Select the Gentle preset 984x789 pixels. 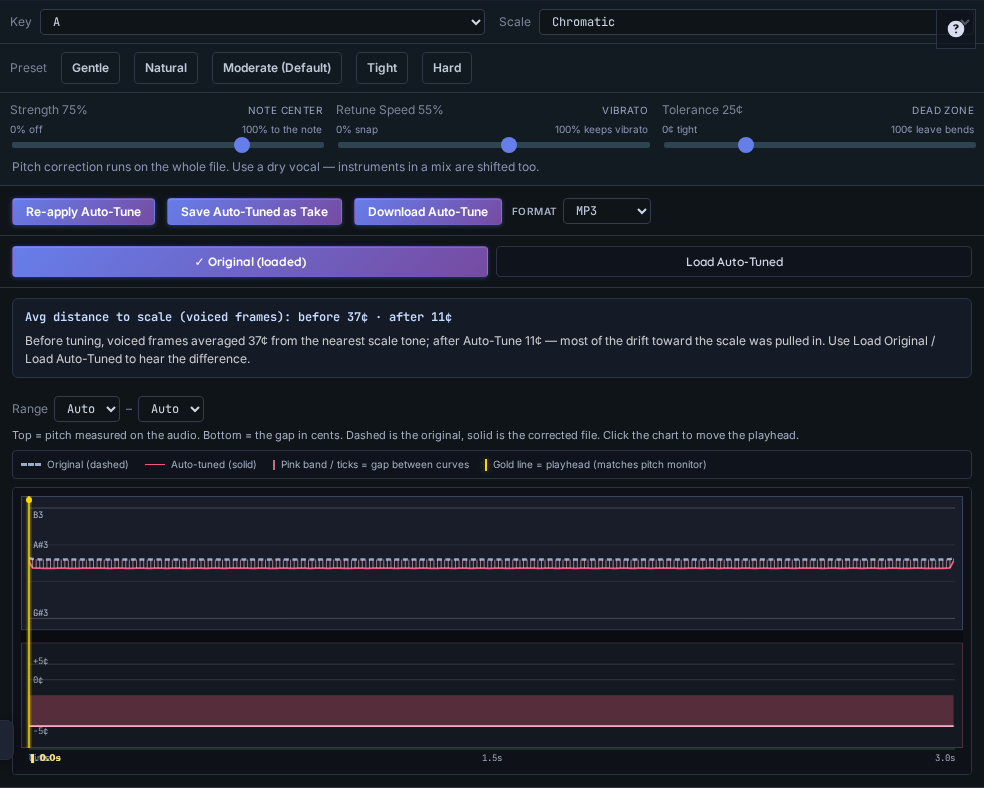[90, 68]
